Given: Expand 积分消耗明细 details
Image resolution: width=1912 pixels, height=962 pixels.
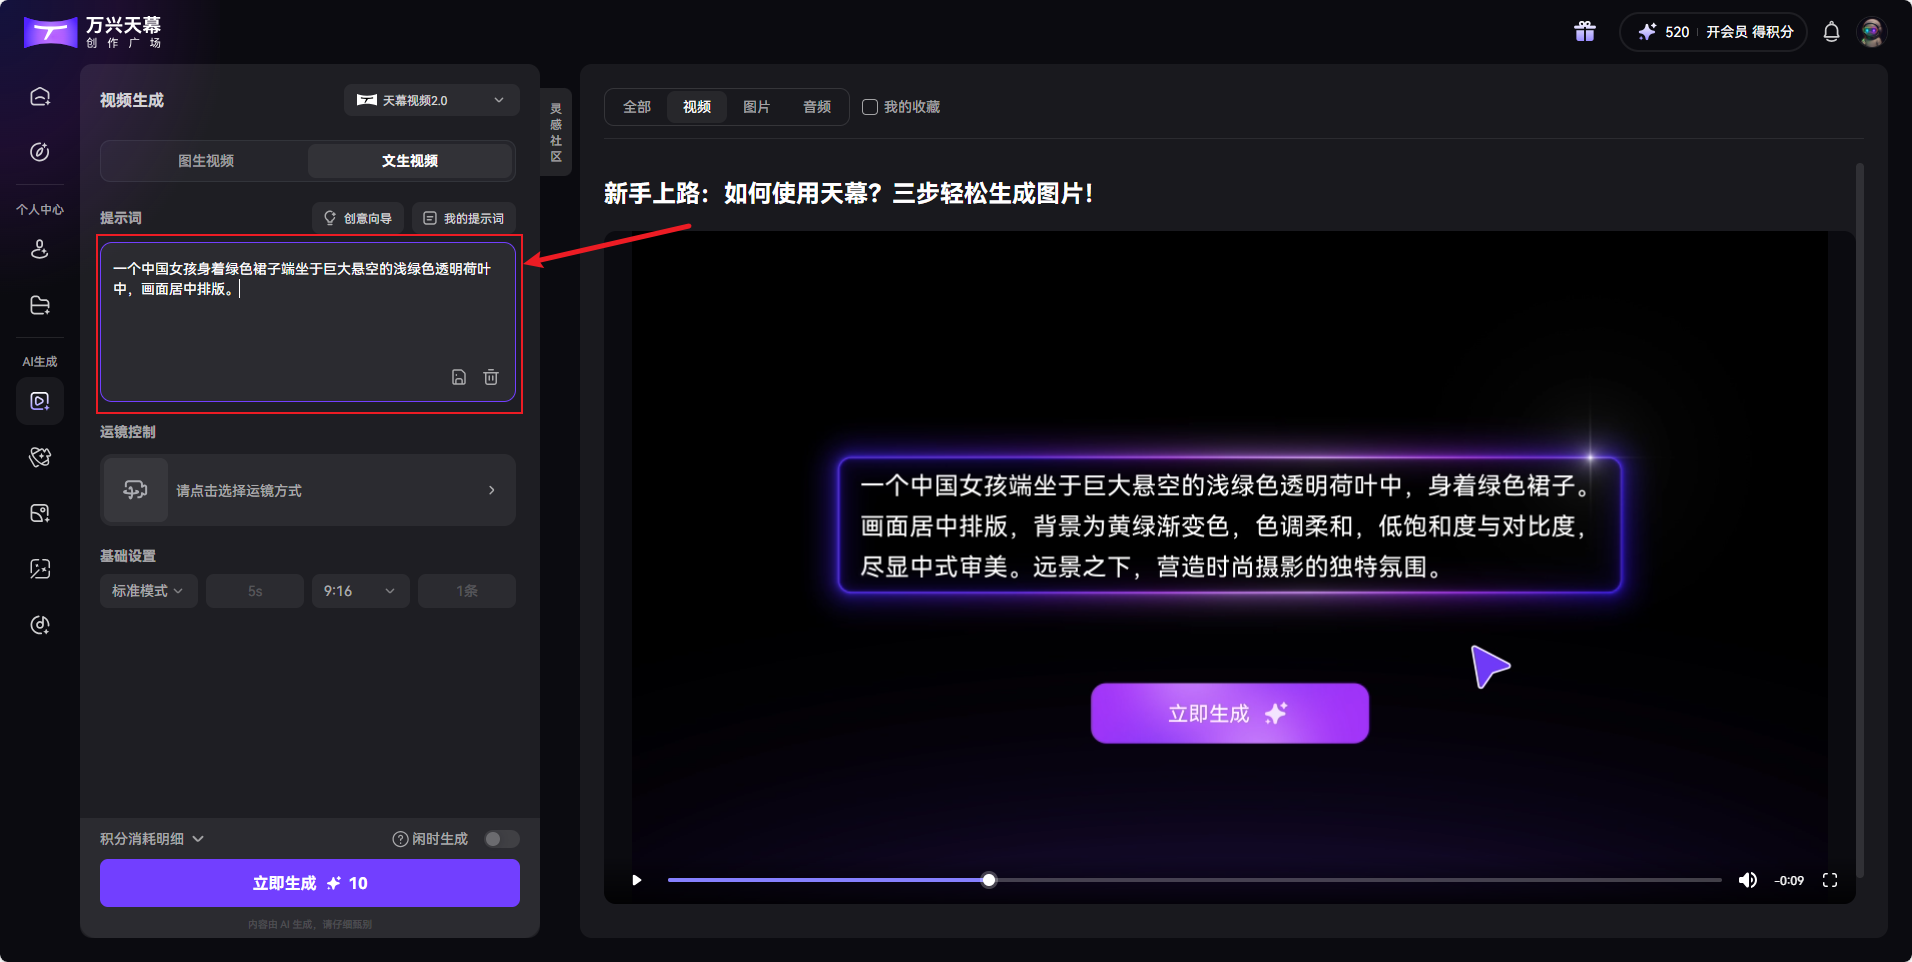Looking at the screenshot, I should [x=152, y=839].
